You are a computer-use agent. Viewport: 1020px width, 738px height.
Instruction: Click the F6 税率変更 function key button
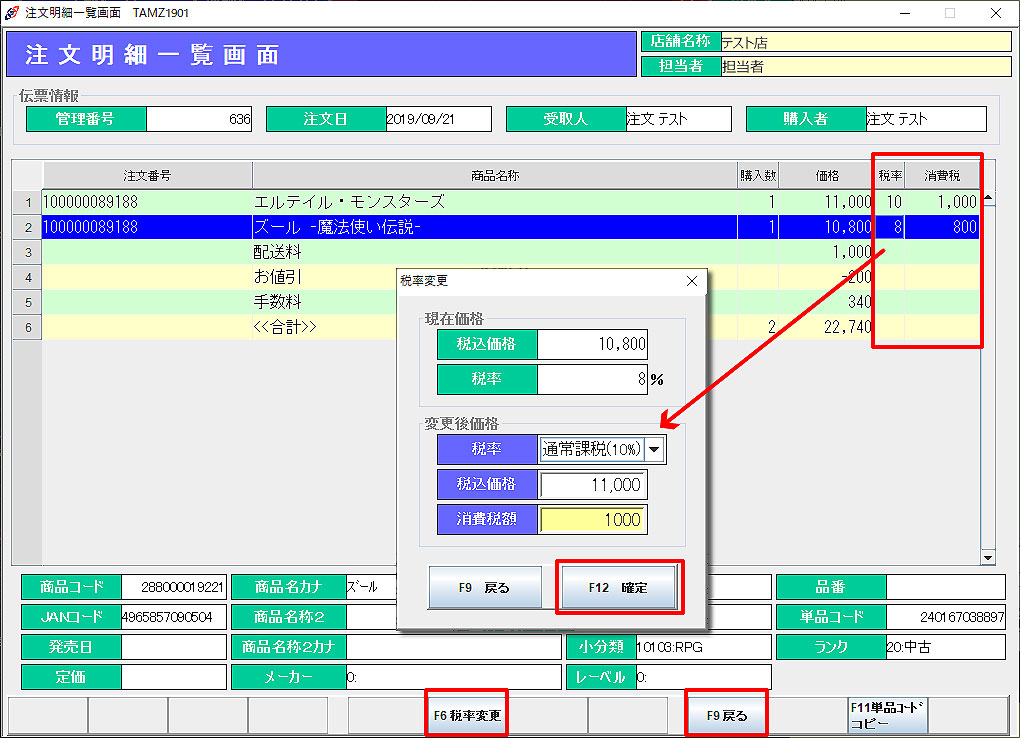[x=466, y=716]
